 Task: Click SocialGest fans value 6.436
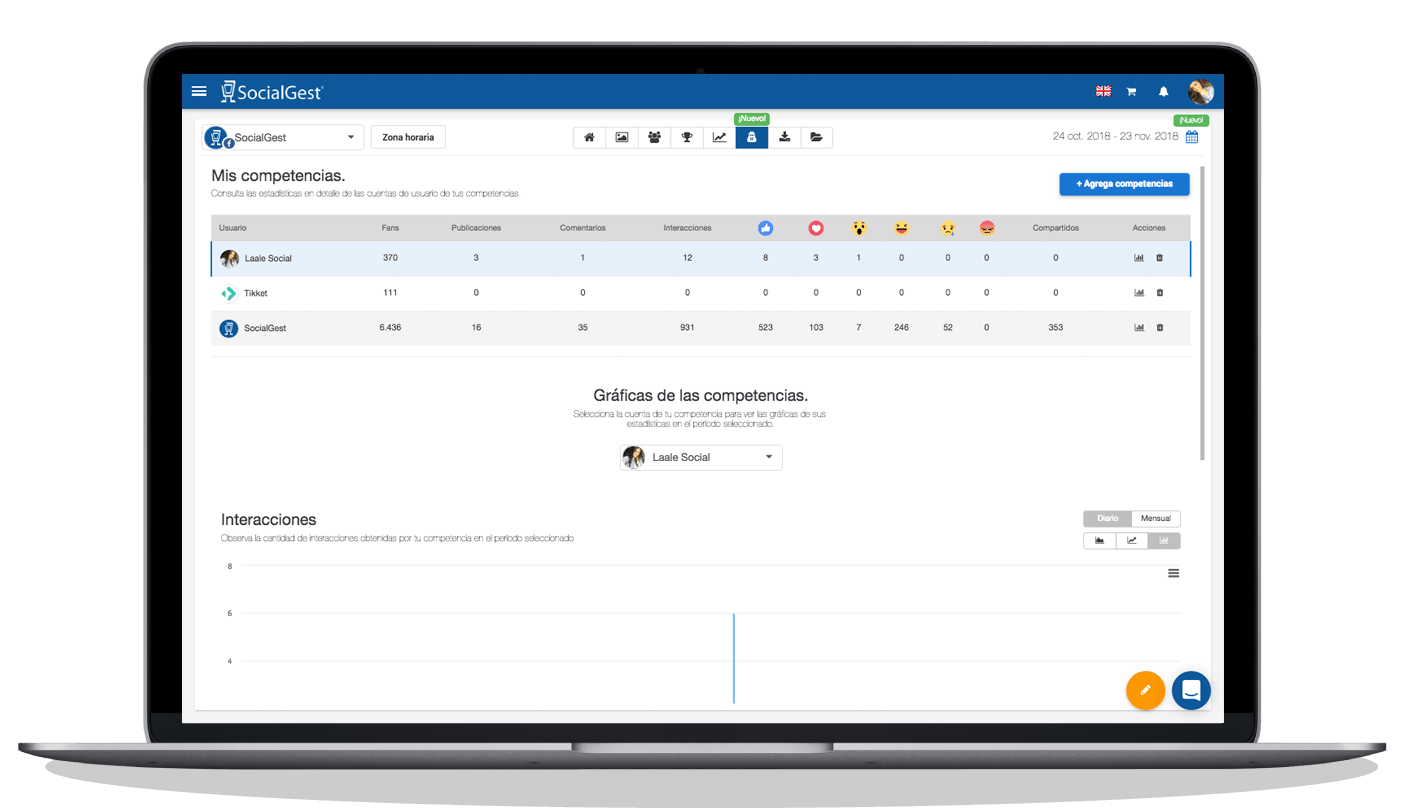pyautogui.click(x=390, y=328)
